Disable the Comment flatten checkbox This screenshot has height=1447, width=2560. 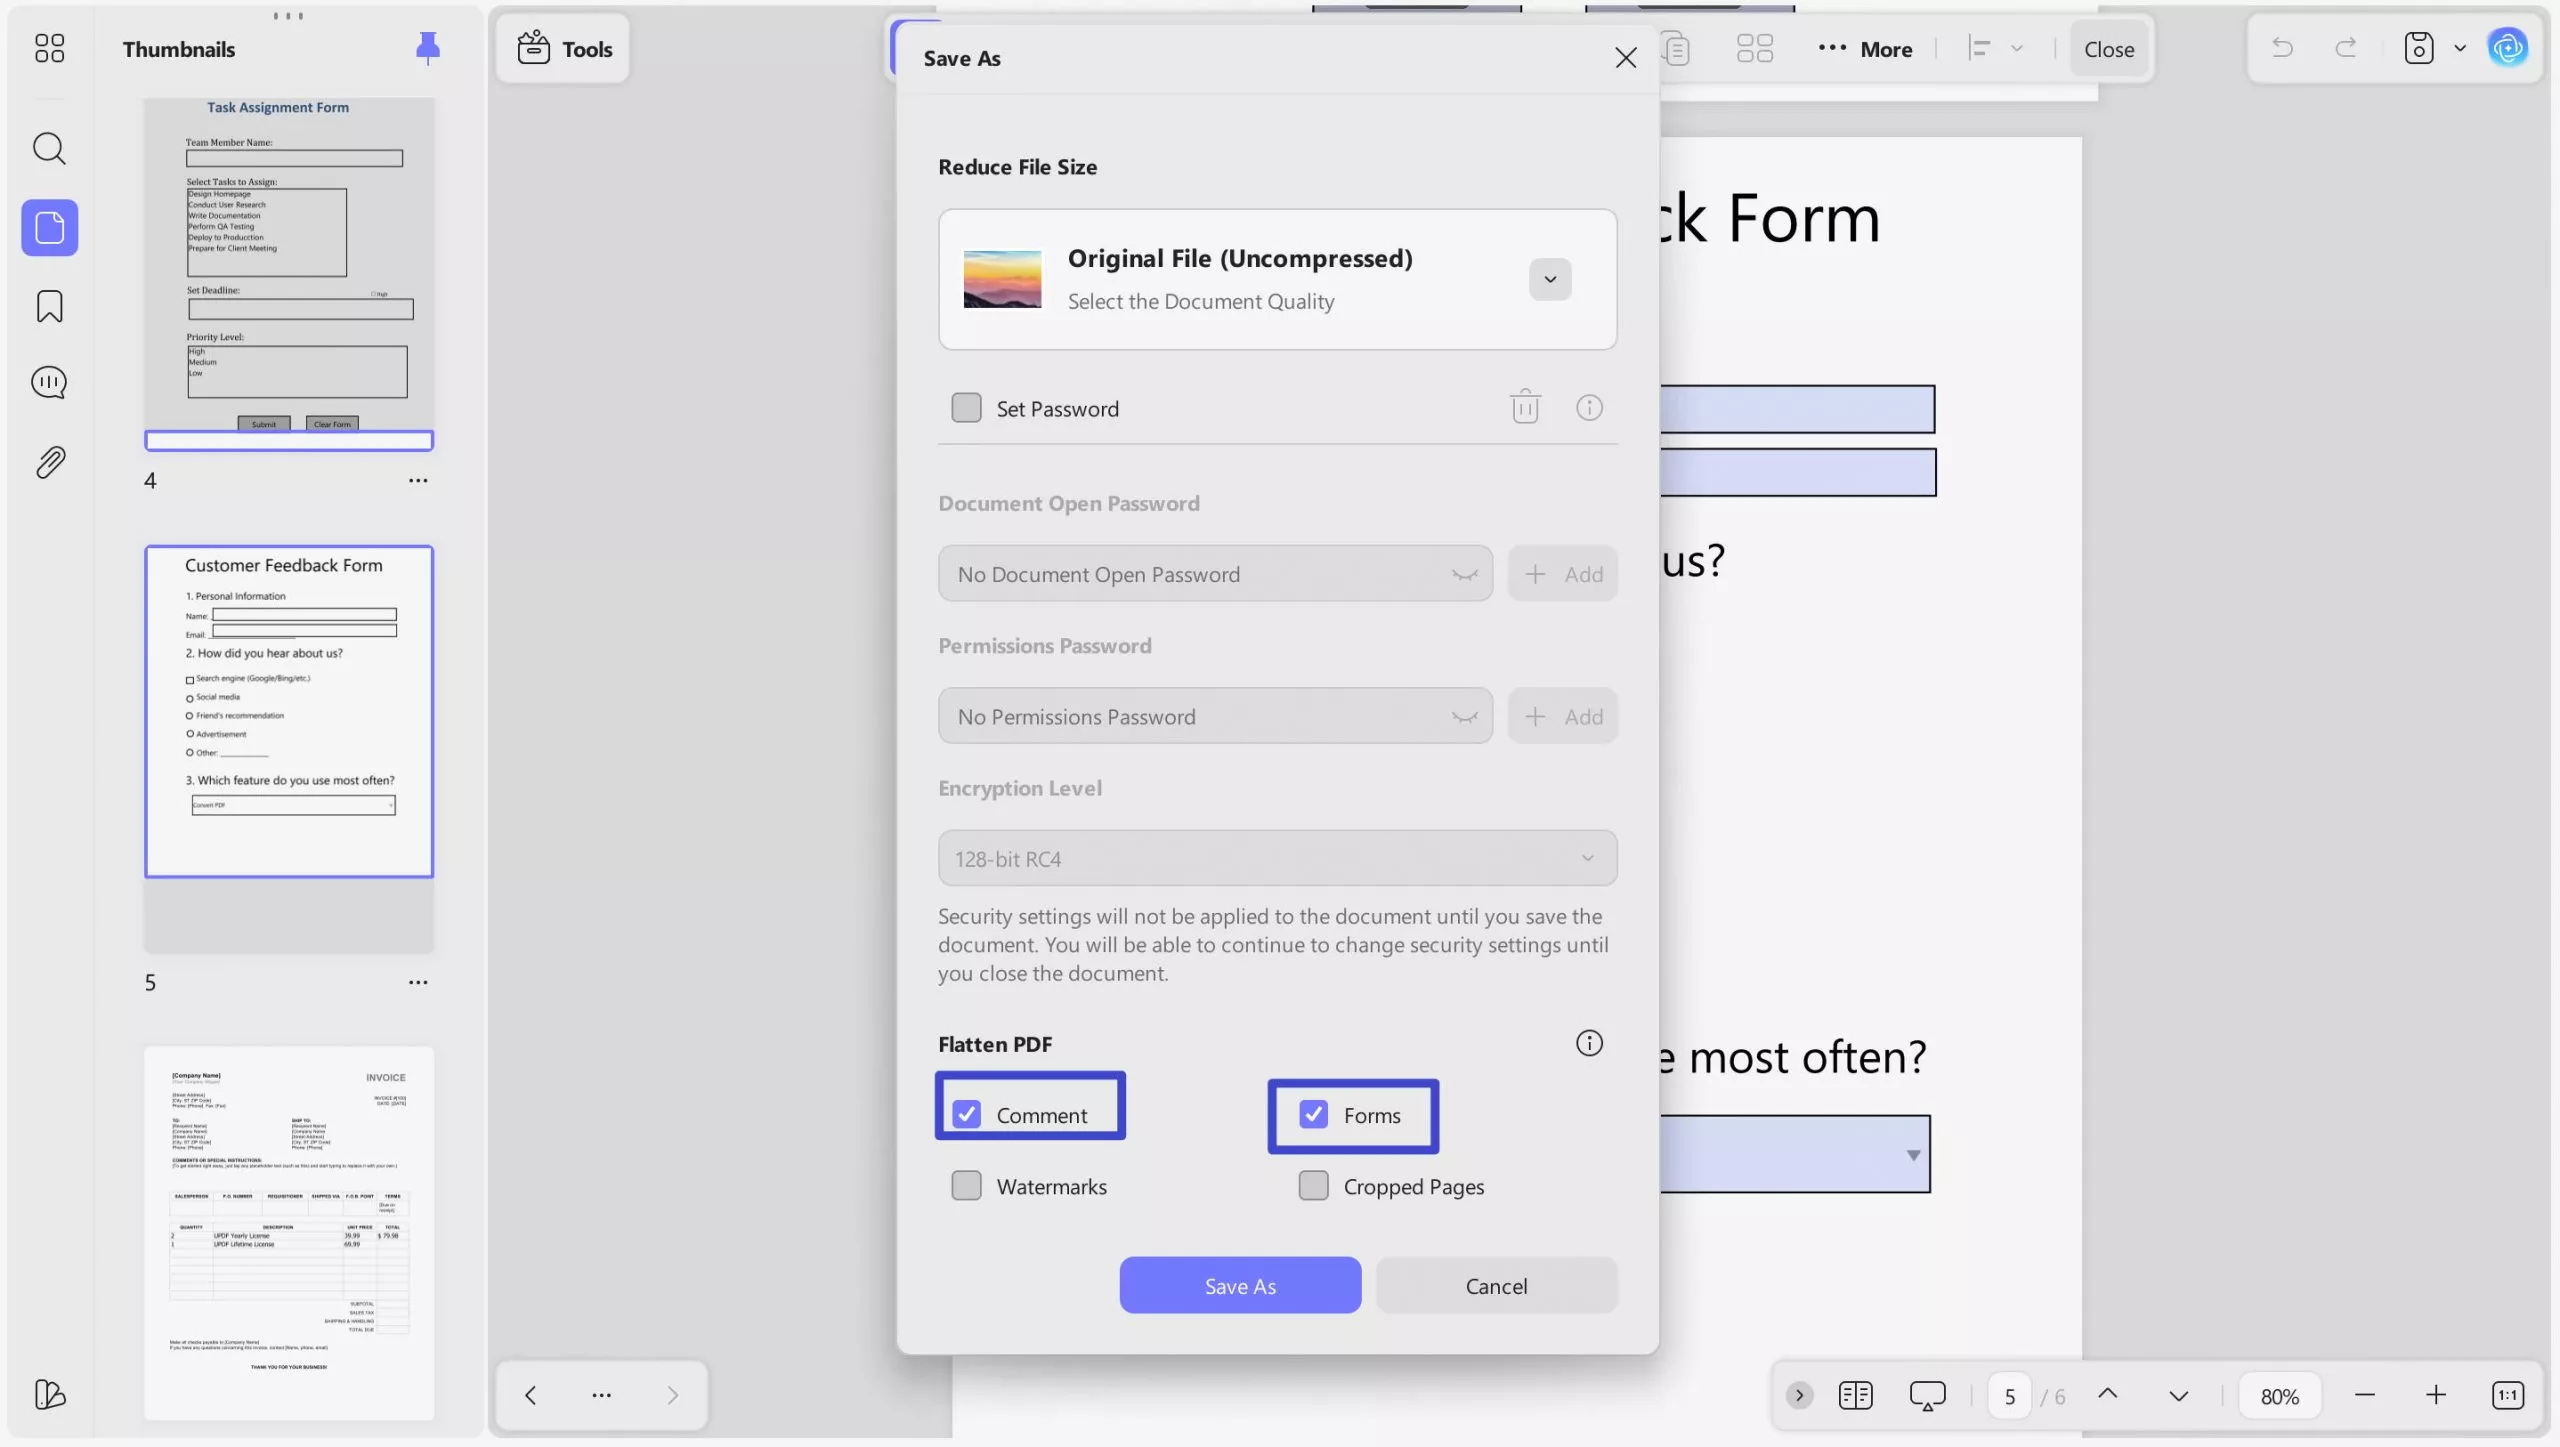tap(967, 1114)
